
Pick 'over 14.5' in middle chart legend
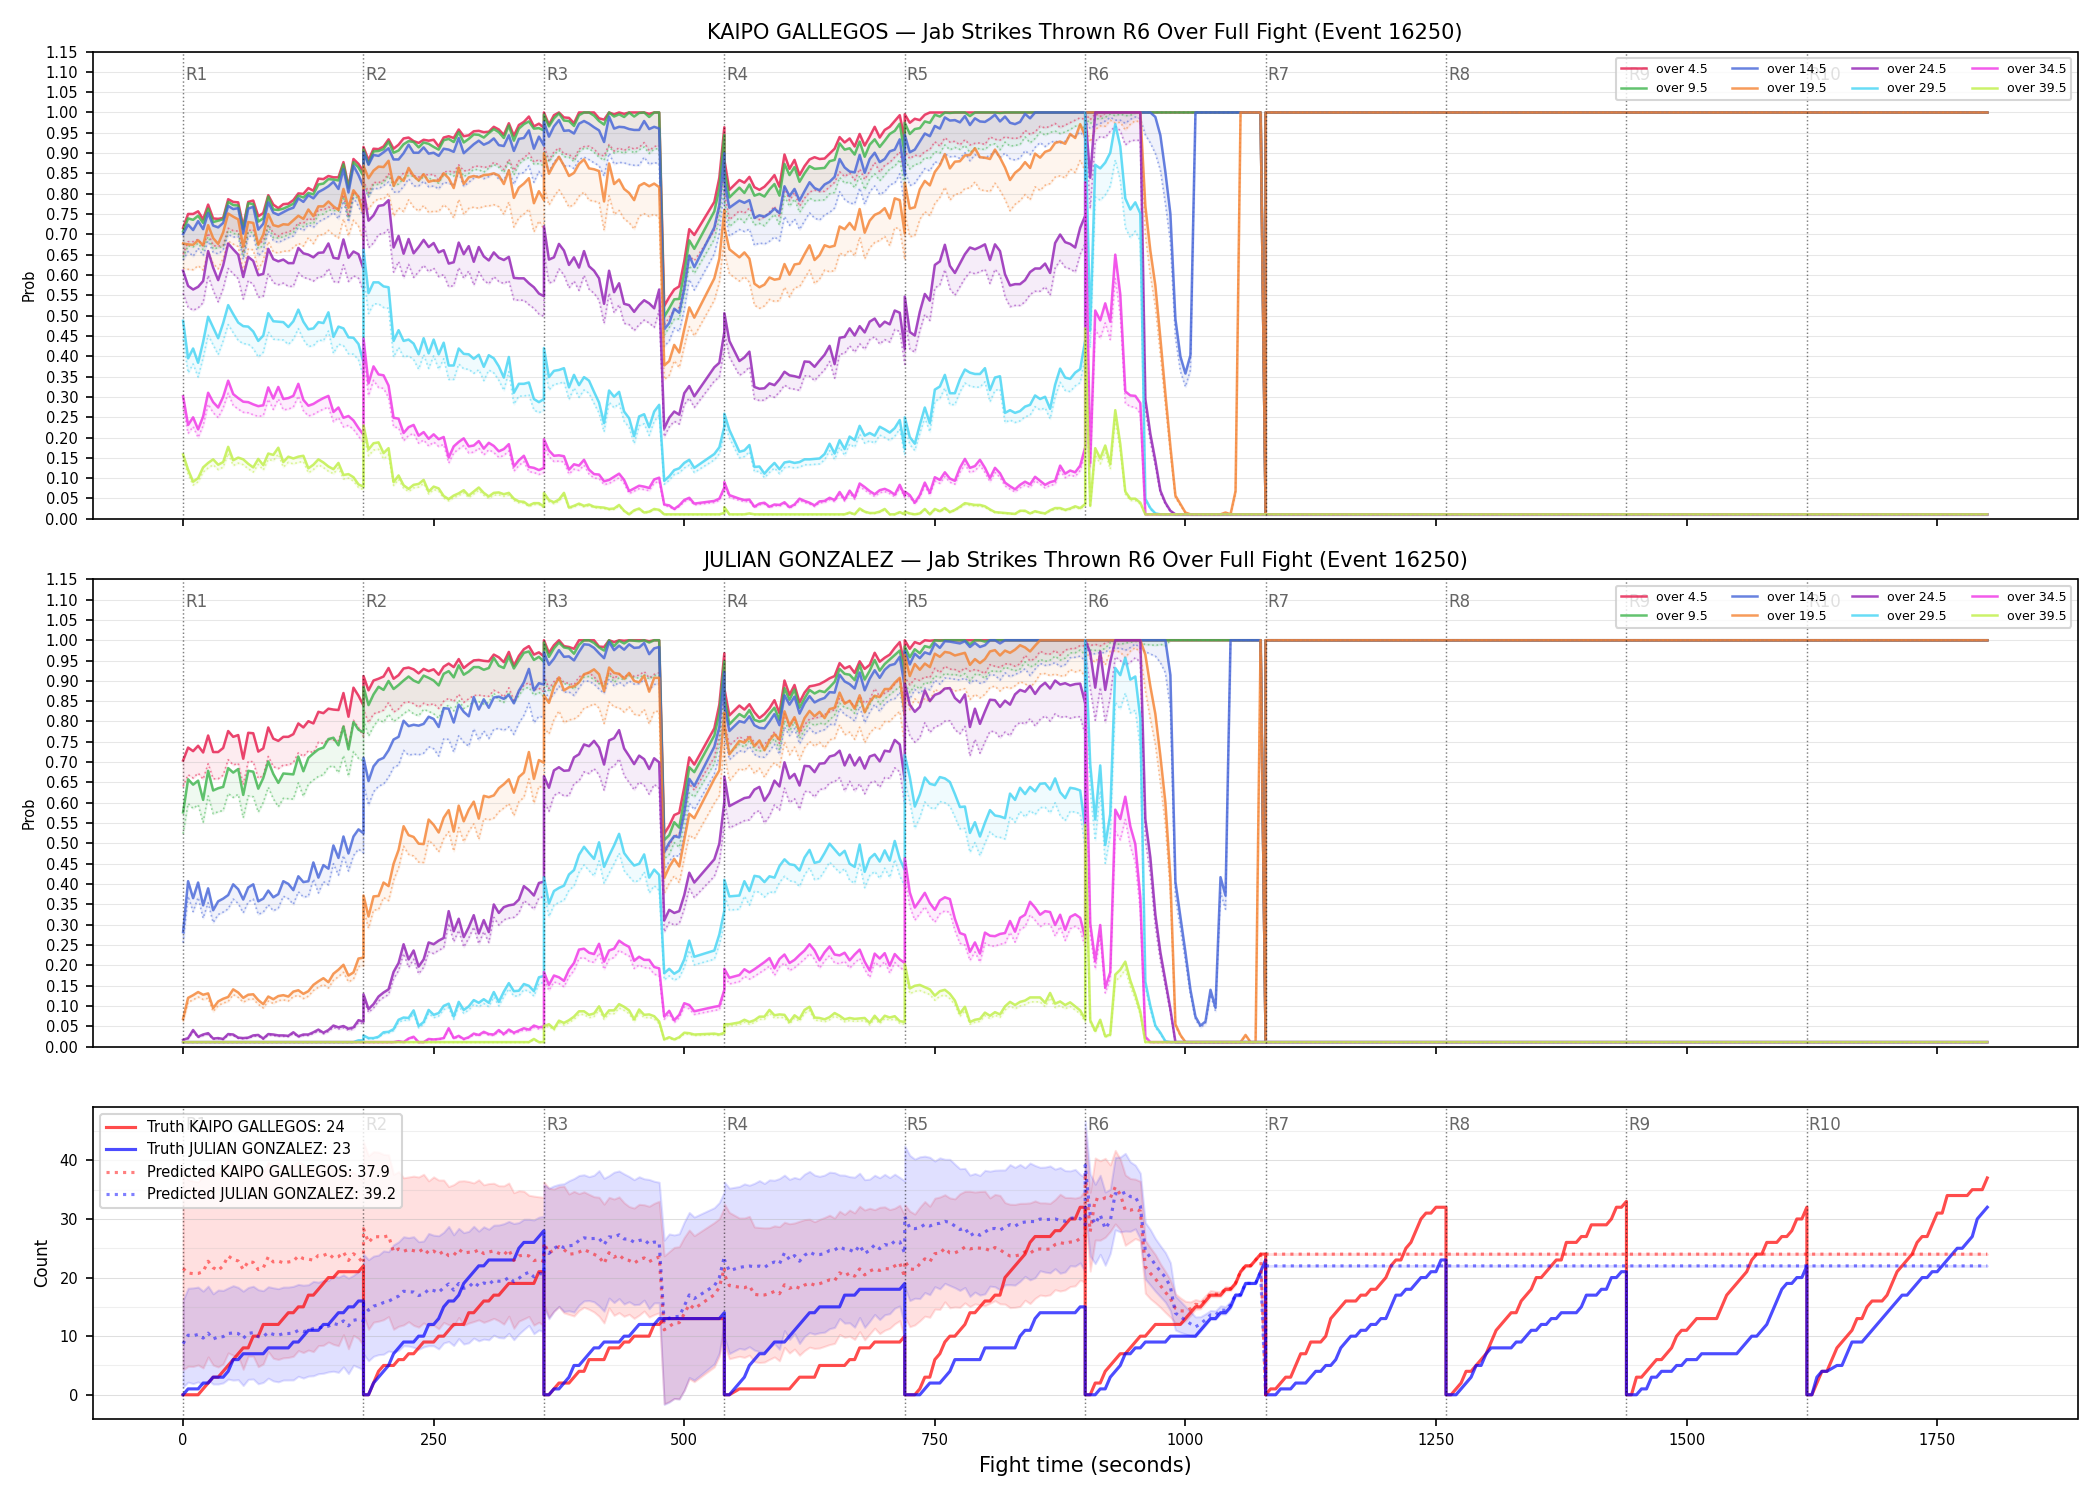click(1779, 597)
